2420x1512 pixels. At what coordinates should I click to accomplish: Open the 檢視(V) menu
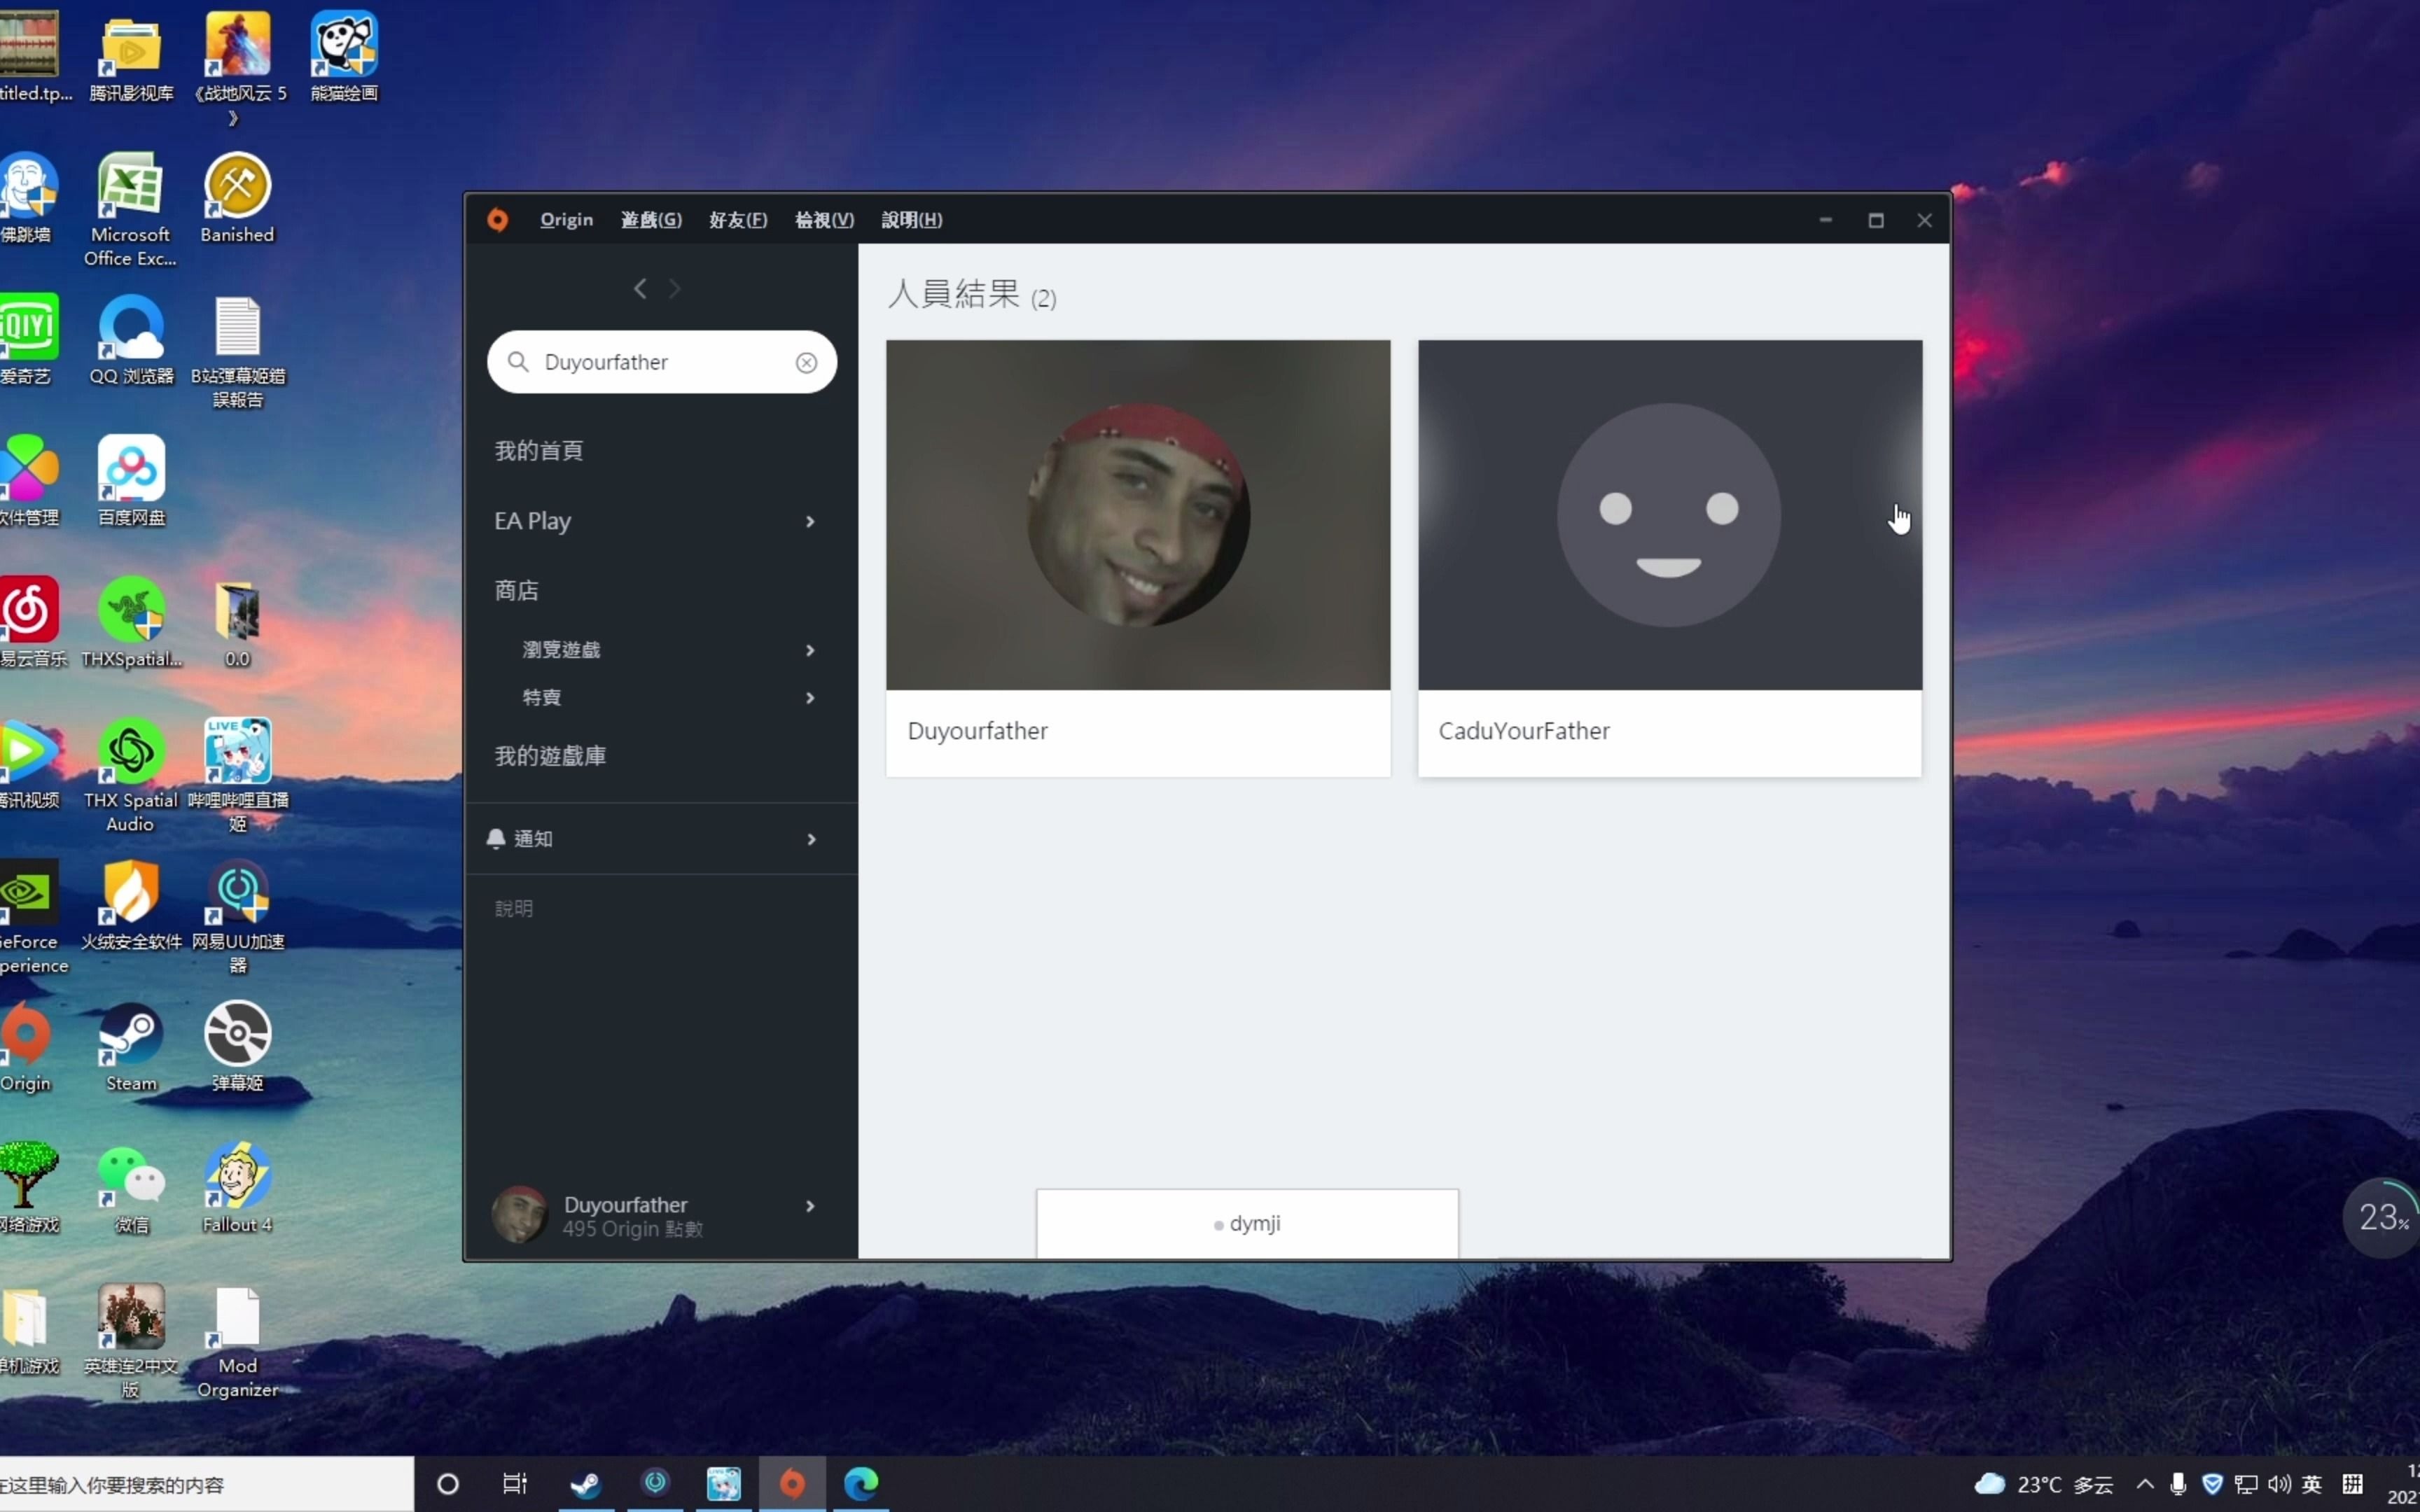click(824, 220)
